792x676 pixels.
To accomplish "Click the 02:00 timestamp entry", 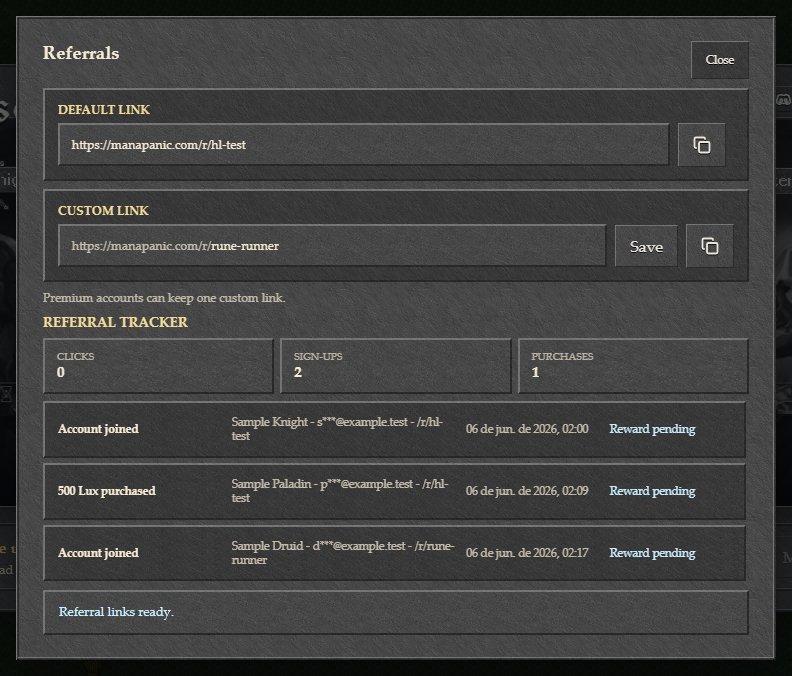I will pyautogui.click(x=527, y=429).
